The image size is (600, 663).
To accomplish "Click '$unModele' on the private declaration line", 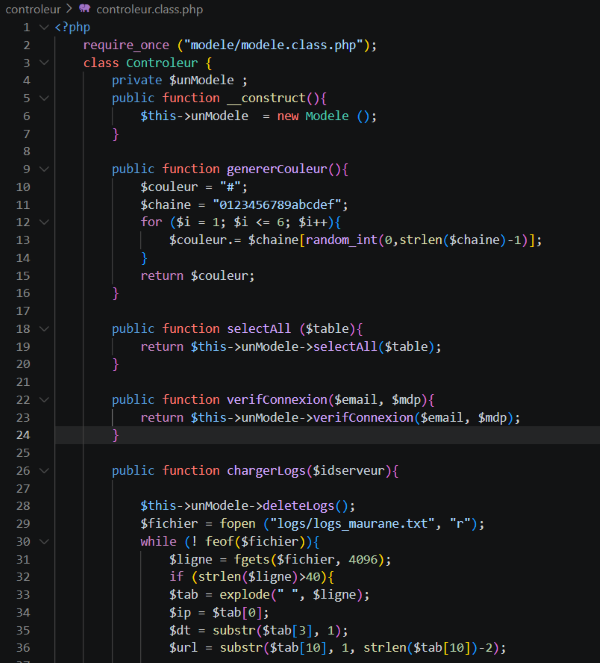I will (202, 80).
